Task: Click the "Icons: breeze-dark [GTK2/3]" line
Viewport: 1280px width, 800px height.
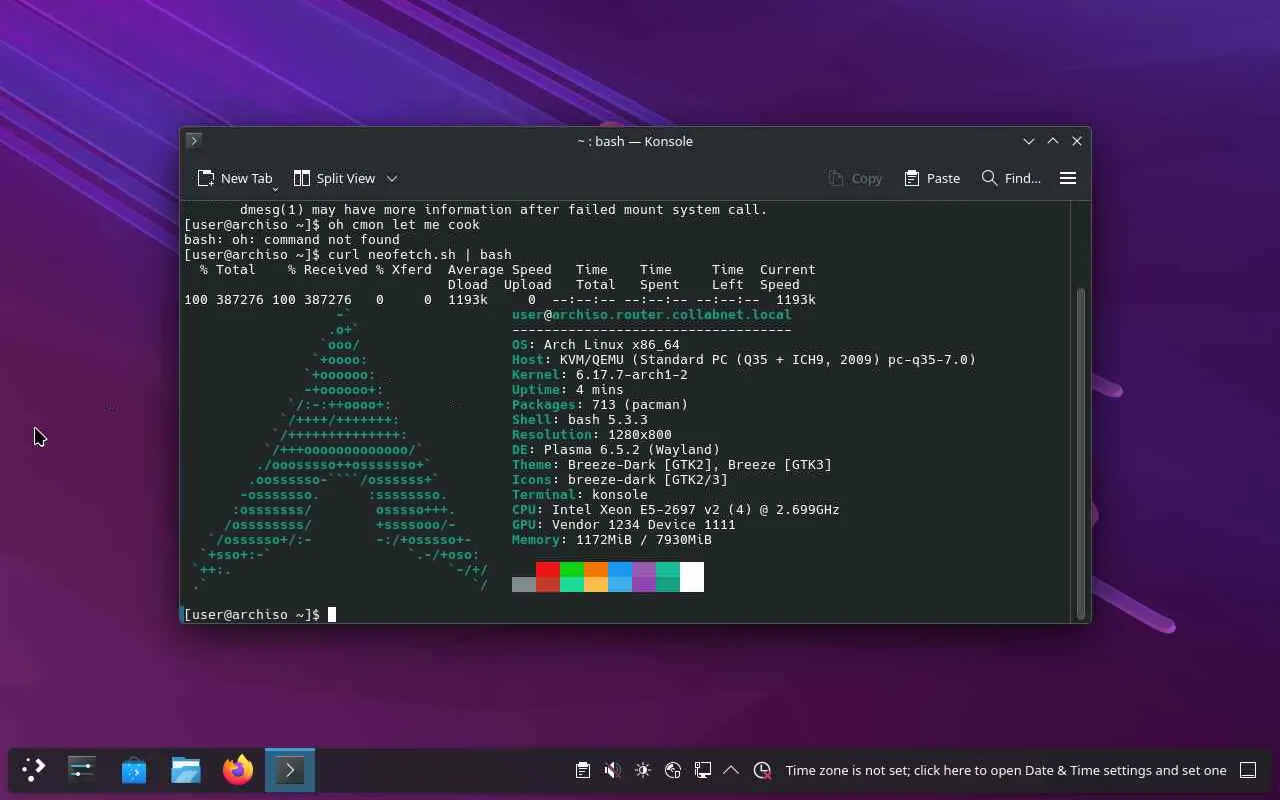Action: 620,480
